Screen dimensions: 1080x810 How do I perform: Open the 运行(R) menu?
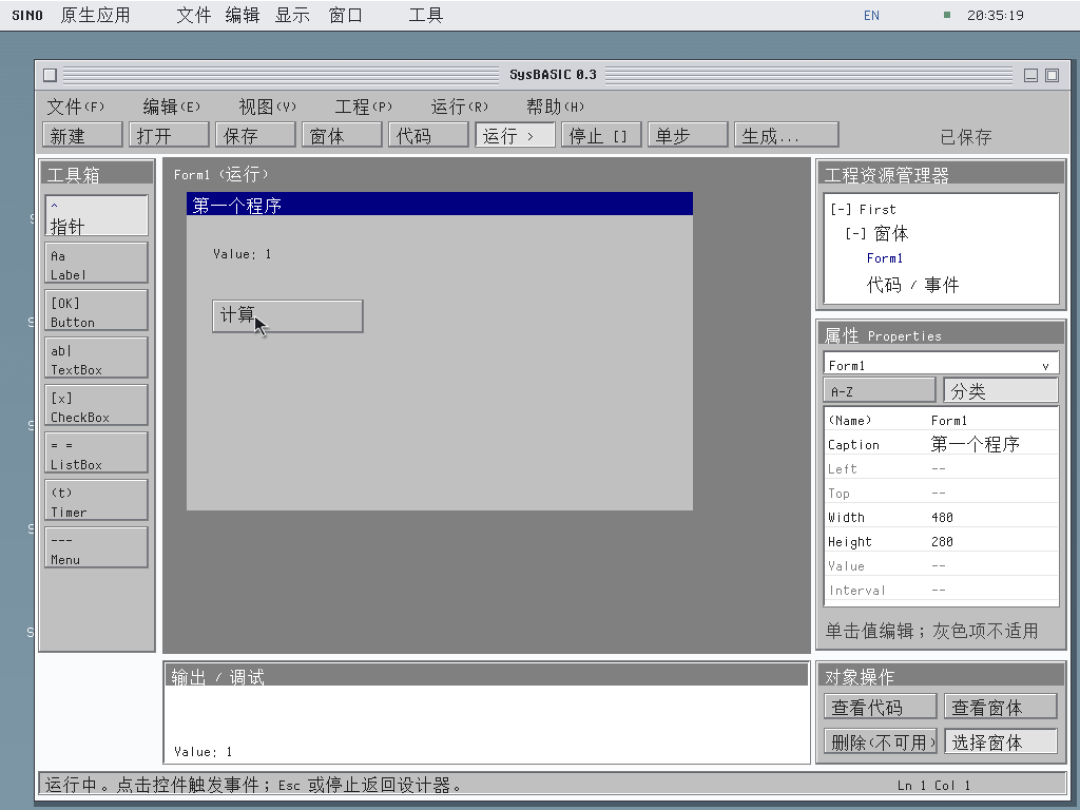click(x=459, y=107)
